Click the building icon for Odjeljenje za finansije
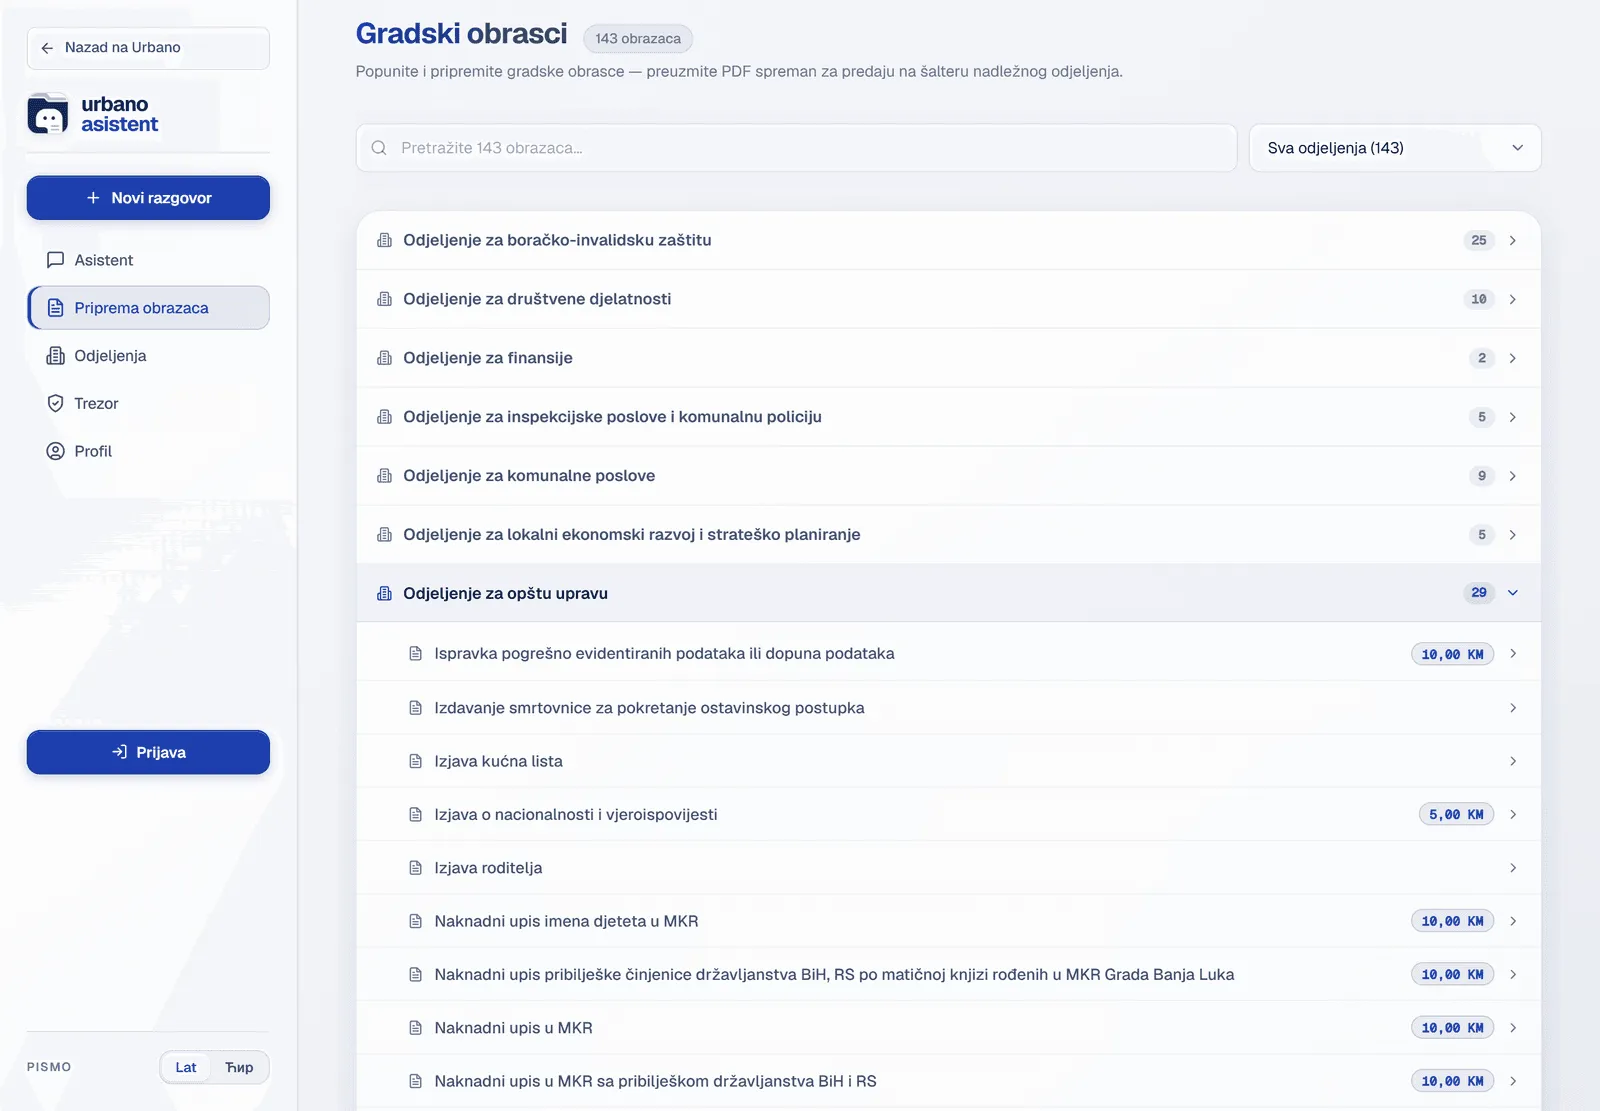The height and width of the screenshot is (1111, 1600). 384,358
